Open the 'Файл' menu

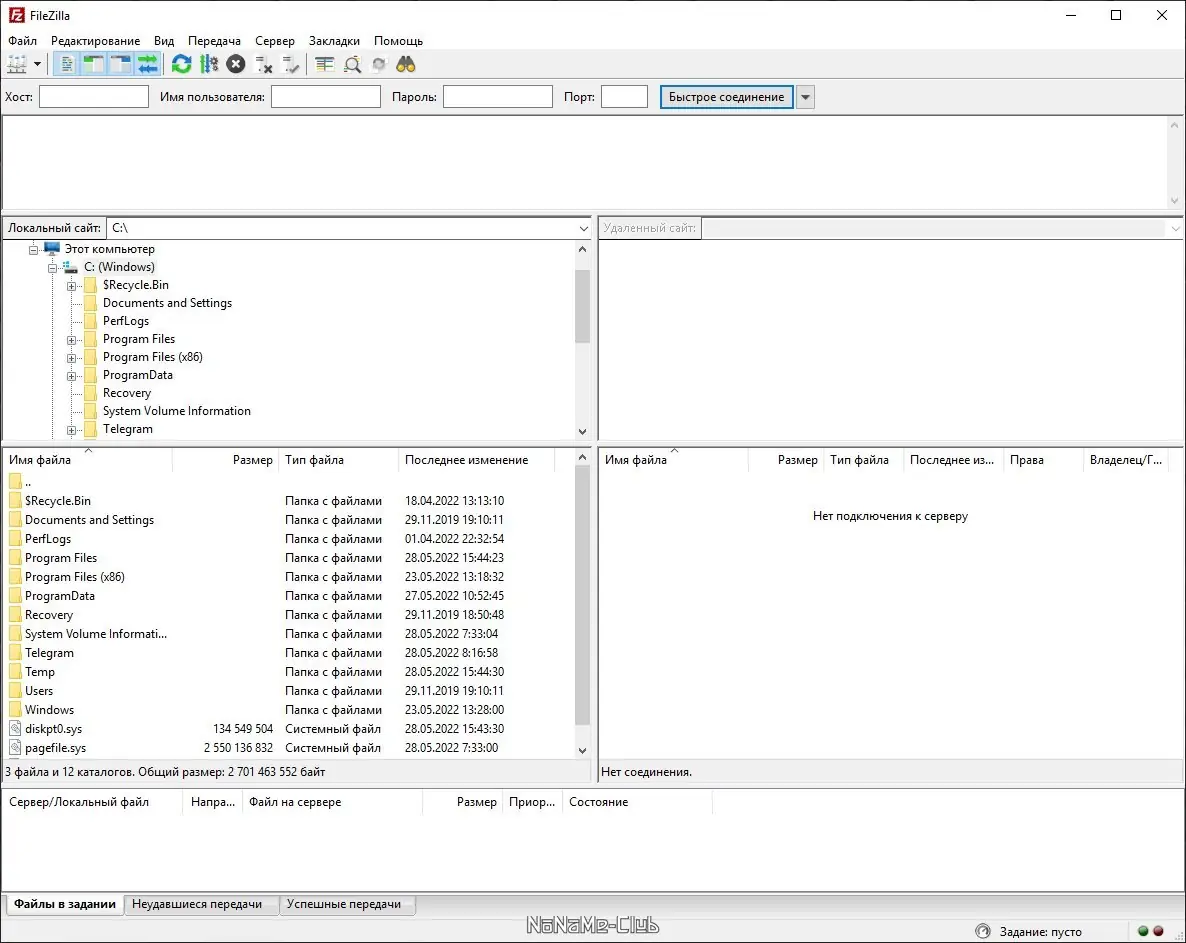point(23,41)
